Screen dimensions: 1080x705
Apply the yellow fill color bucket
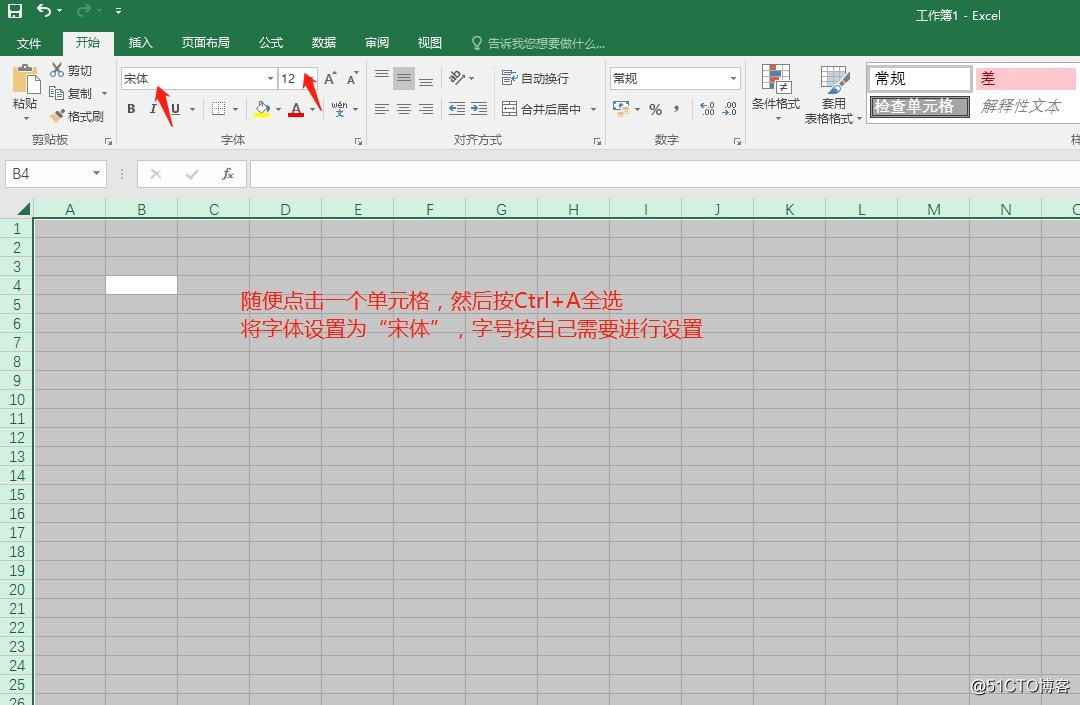pos(262,109)
